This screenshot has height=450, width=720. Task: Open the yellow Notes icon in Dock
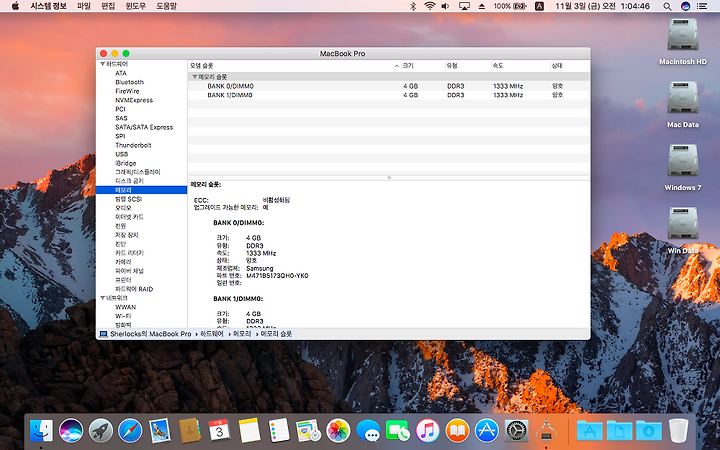coord(249,431)
